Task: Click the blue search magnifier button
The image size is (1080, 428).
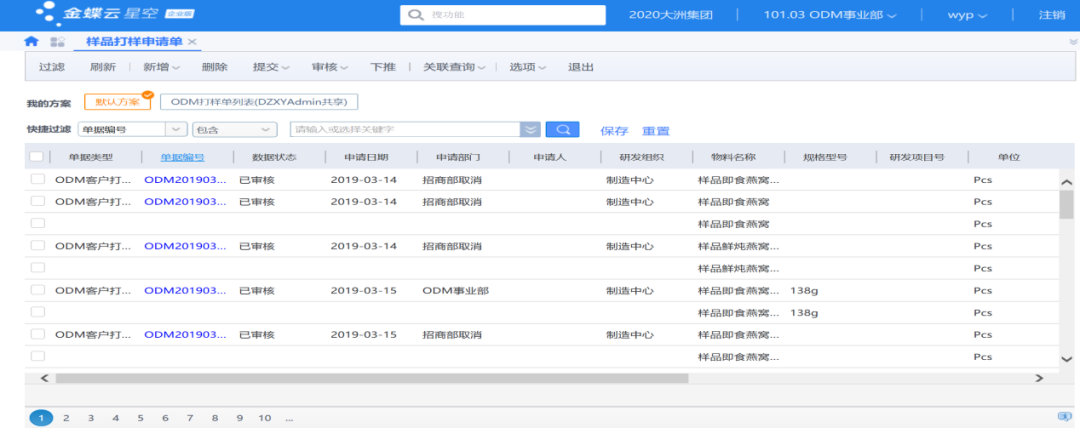Action: pyautogui.click(x=562, y=130)
